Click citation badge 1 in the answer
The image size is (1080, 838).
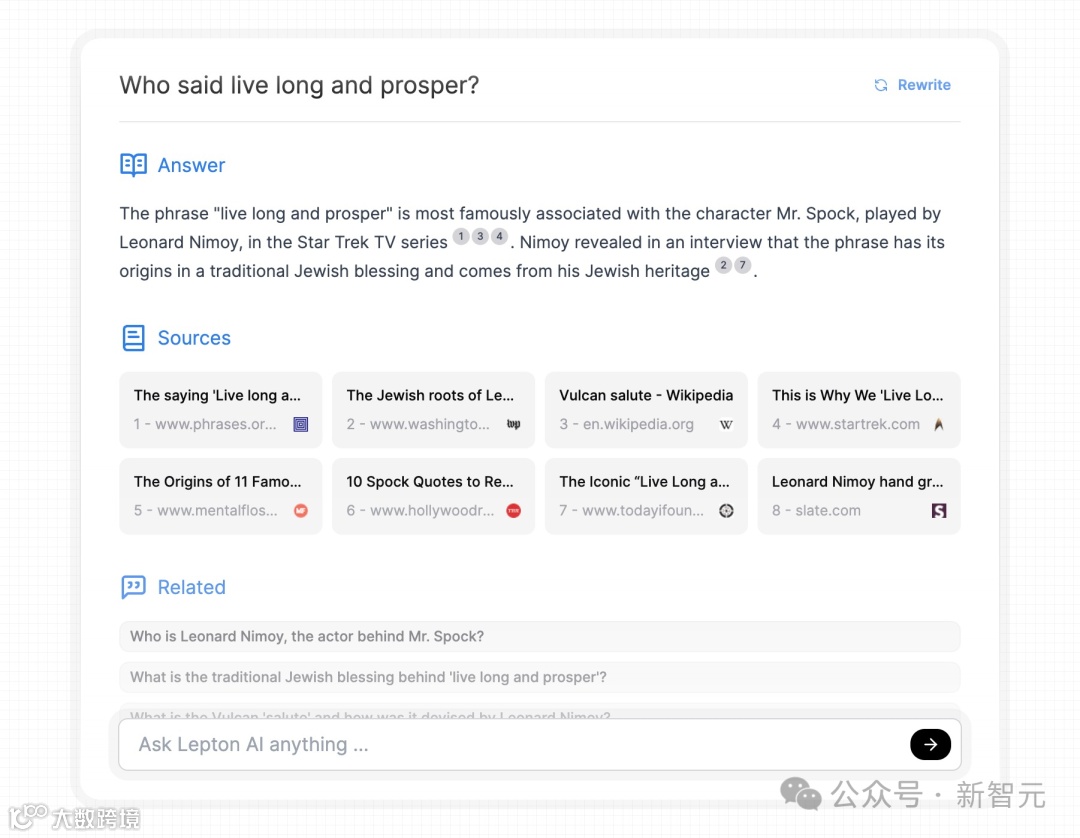461,237
